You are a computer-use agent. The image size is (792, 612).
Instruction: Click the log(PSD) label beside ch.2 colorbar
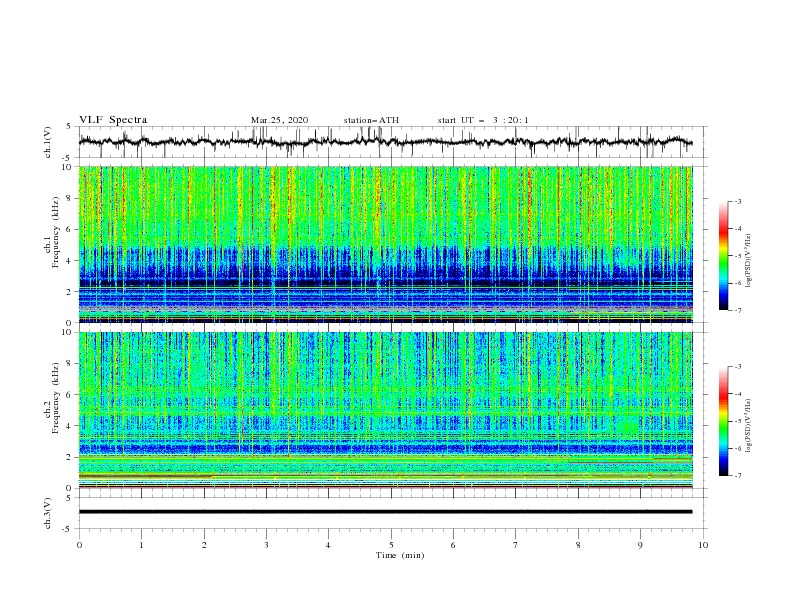tap(749, 425)
